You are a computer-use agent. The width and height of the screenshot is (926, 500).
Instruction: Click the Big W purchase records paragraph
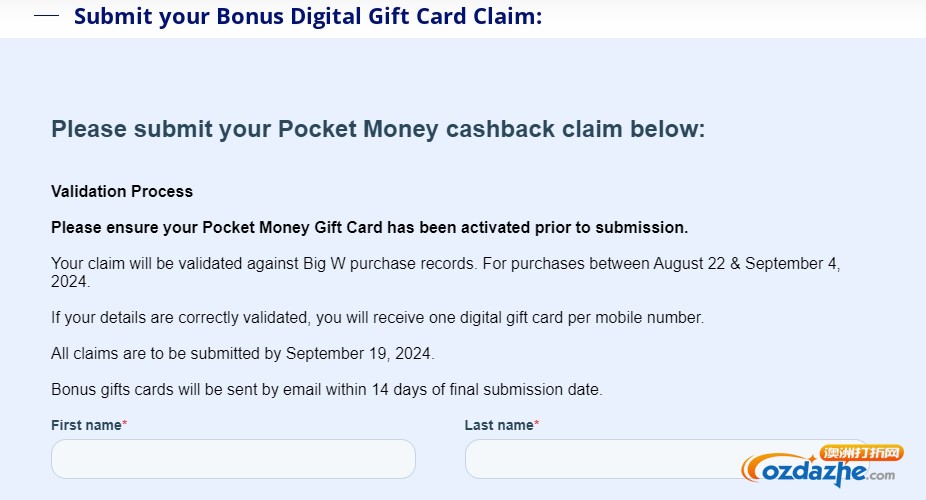tap(445, 272)
